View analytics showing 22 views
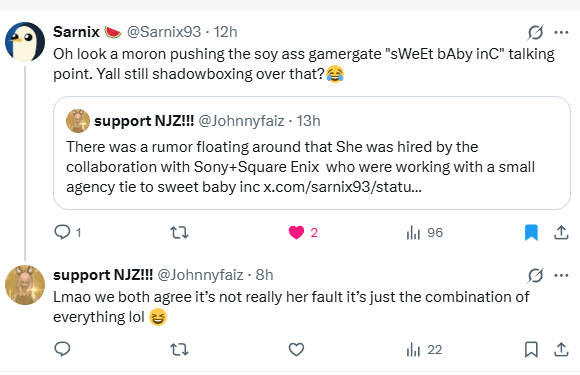Screen dimensions: 580x375 tap(424, 349)
